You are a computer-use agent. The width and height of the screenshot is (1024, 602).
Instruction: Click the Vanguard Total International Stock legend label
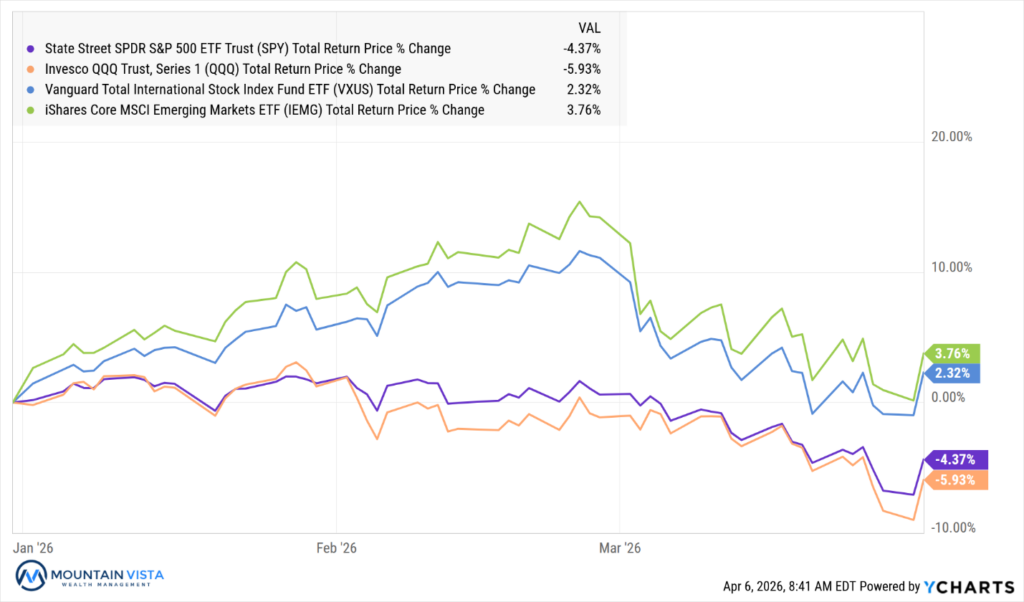[288, 89]
